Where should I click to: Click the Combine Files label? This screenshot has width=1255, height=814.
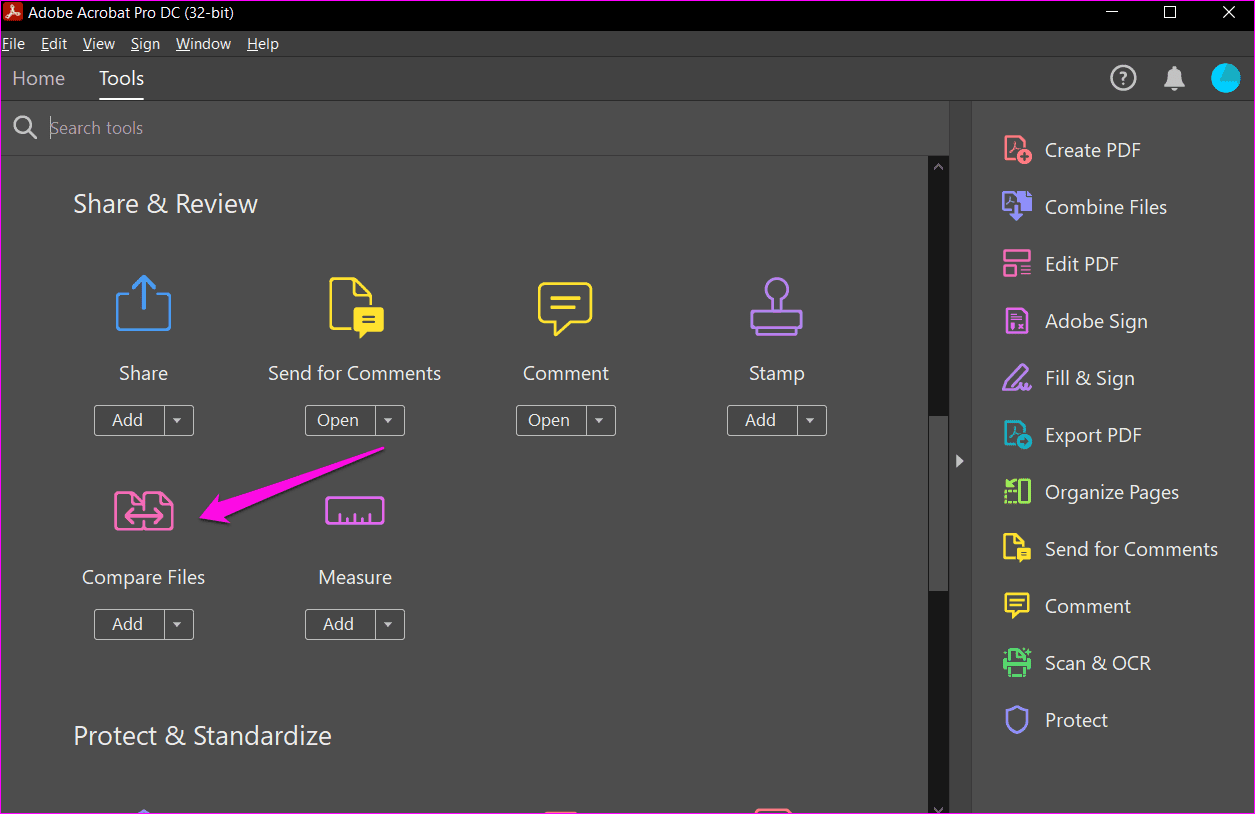tap(1106, 207)
